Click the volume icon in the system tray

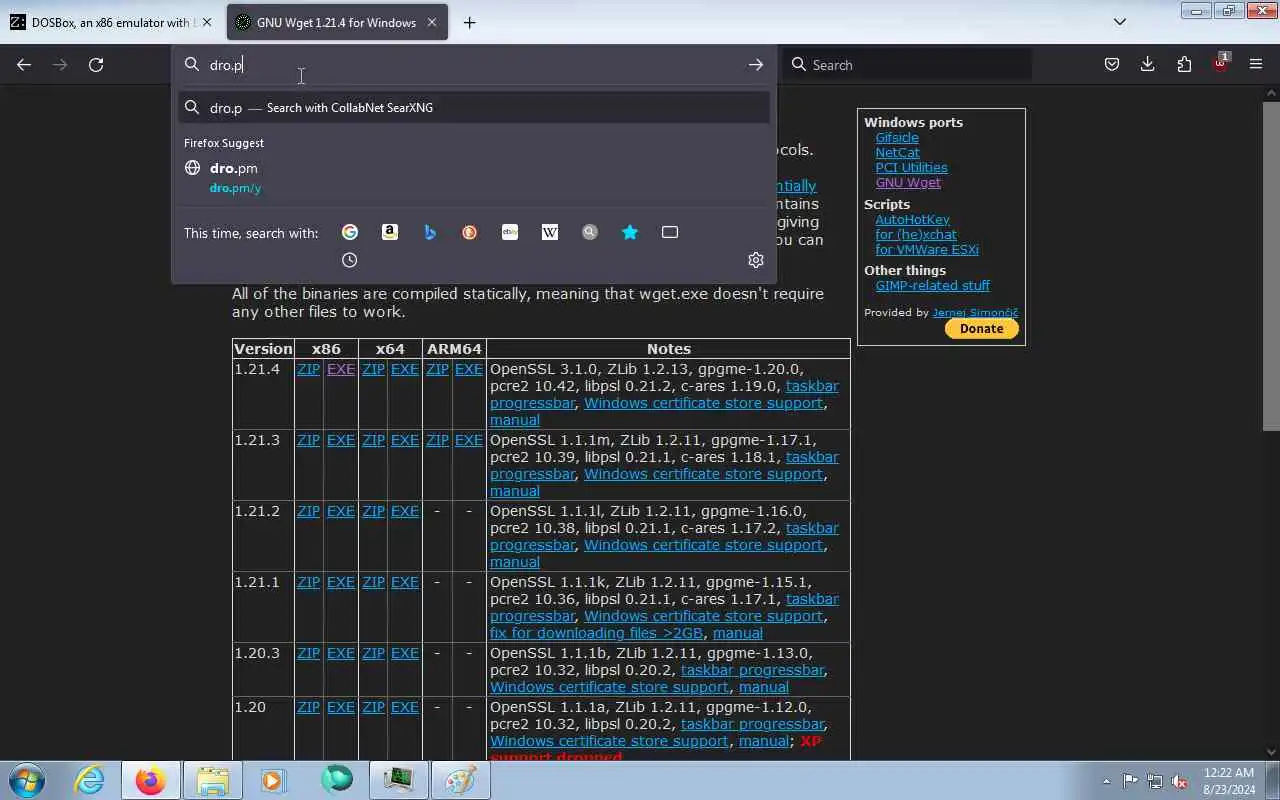tap(1180, 781)
